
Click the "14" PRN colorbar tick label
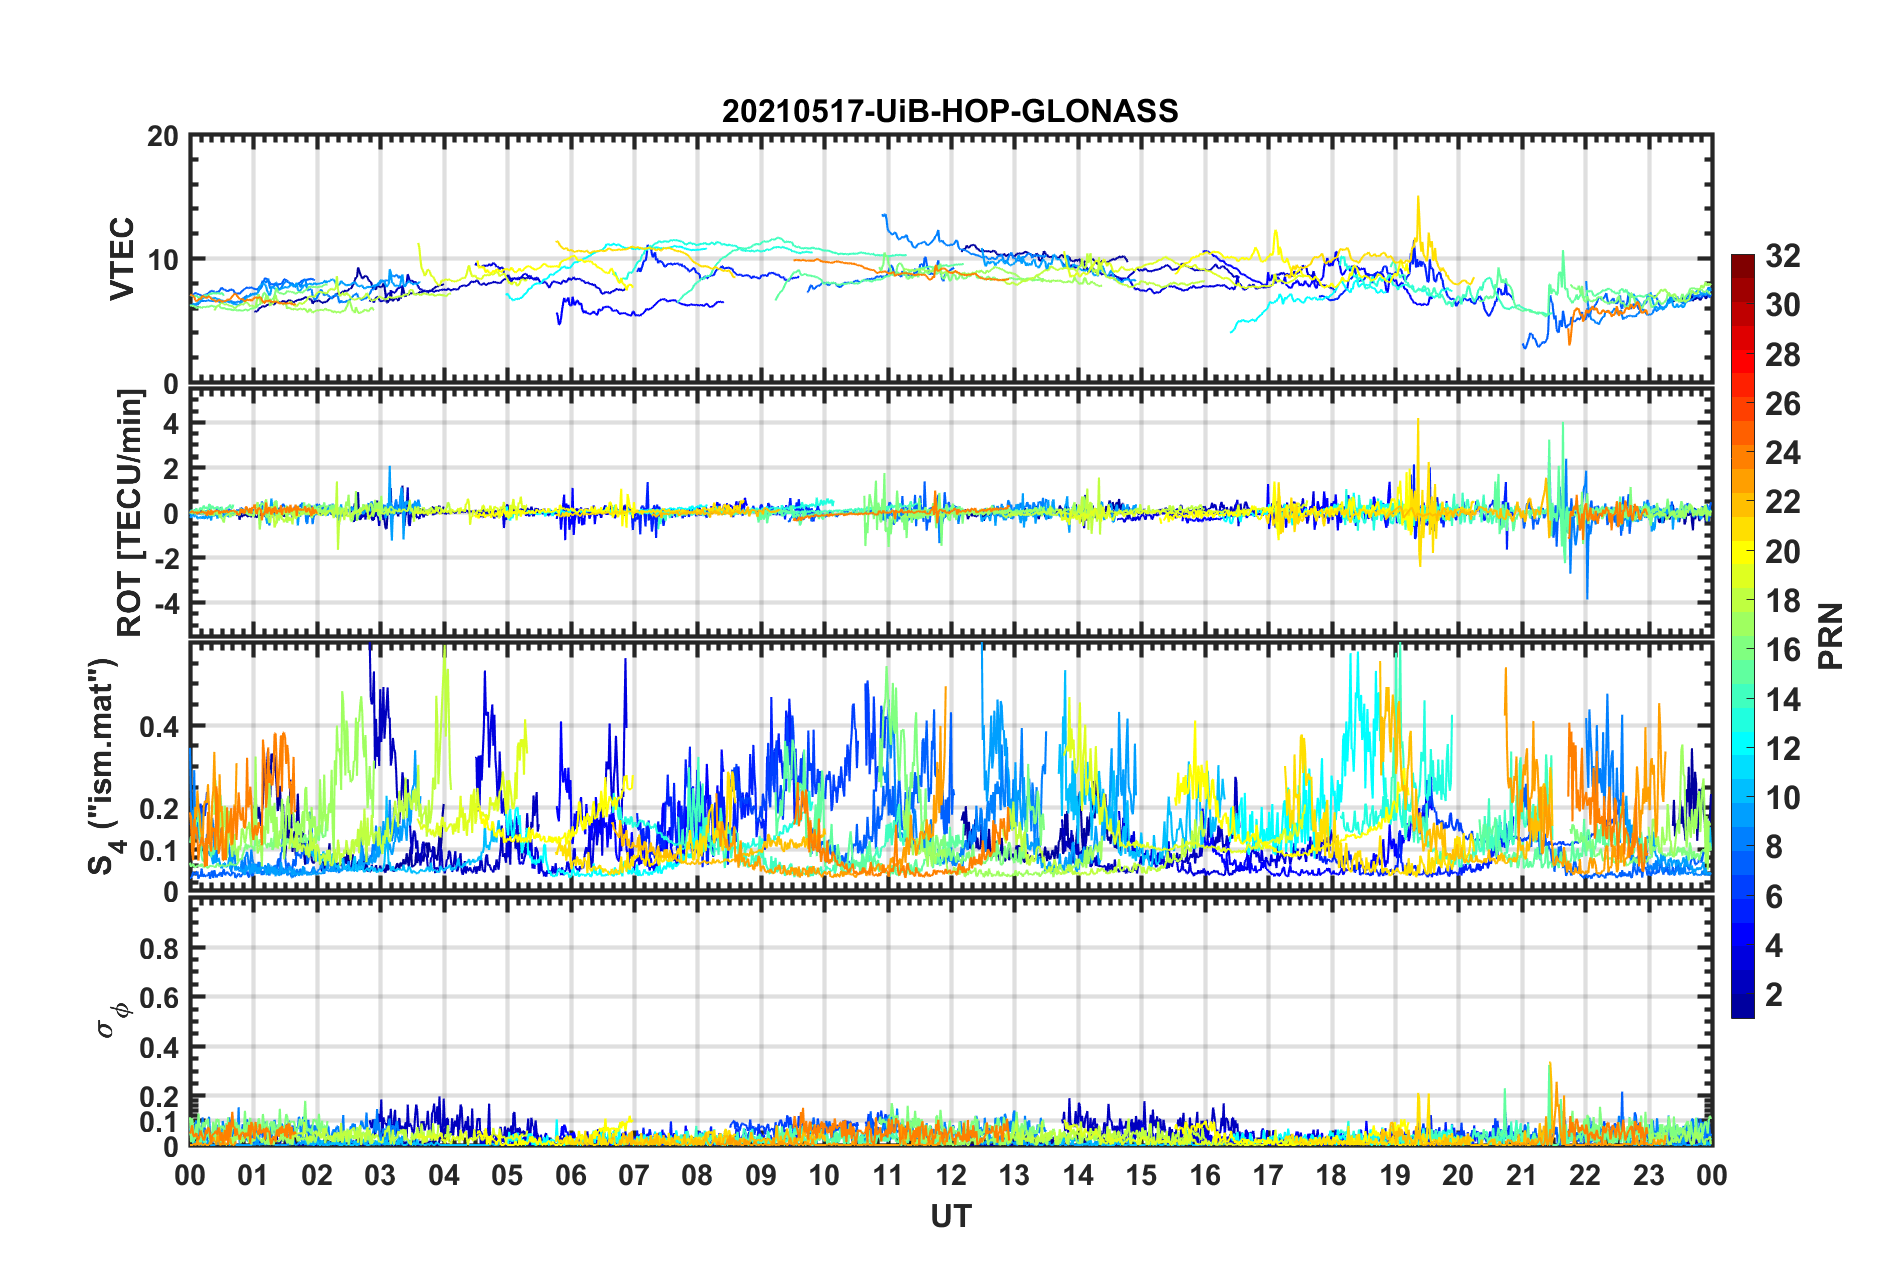pos(1783,699)
